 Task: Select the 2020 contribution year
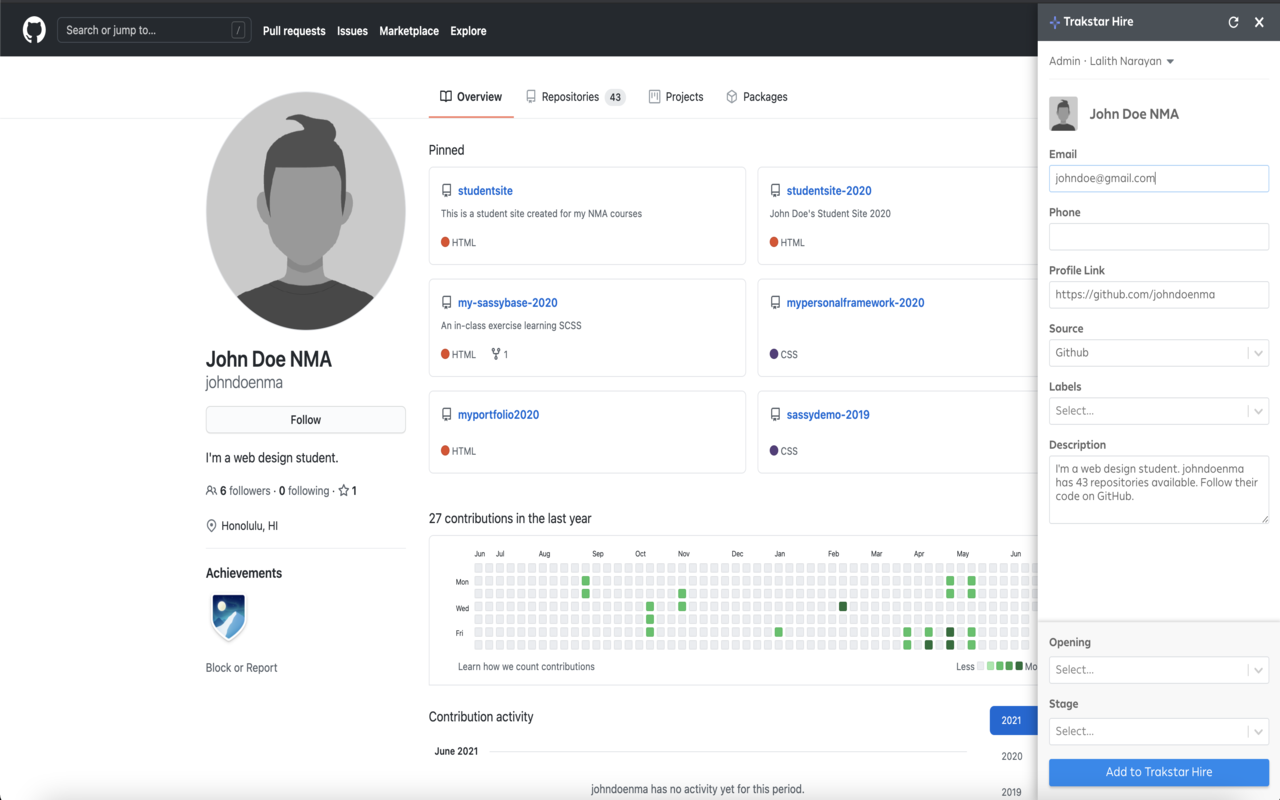point(1012,757)
